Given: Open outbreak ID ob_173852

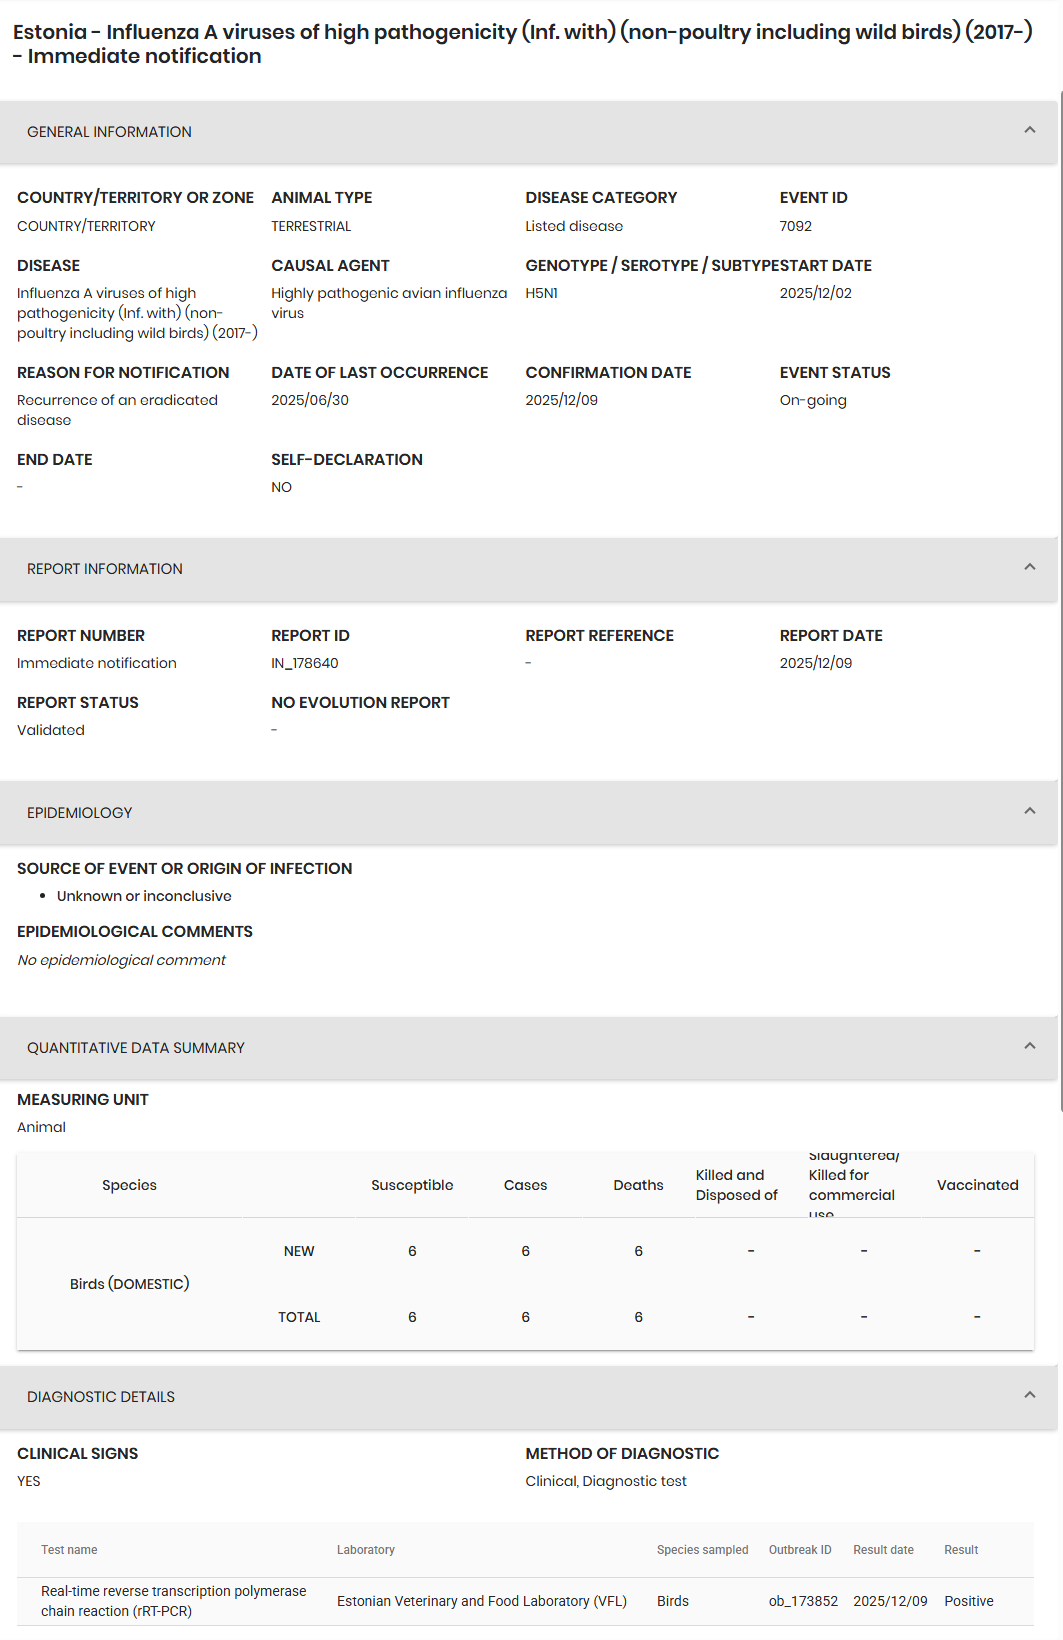Looking at the screenshot, I should point(803,1601).
